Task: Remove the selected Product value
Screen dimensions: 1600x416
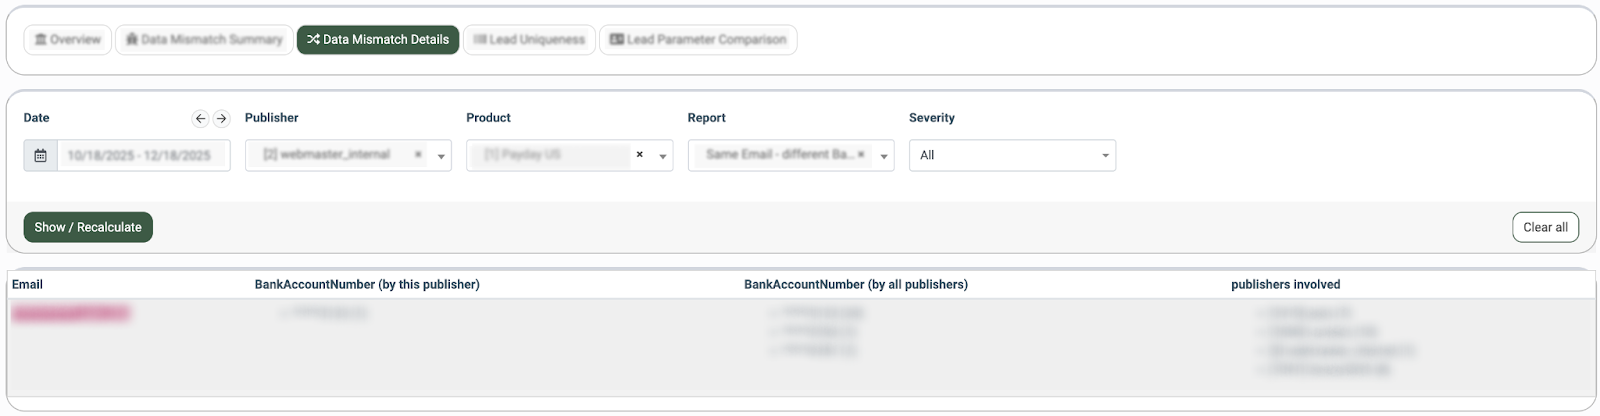Action: tap(640, 155)
